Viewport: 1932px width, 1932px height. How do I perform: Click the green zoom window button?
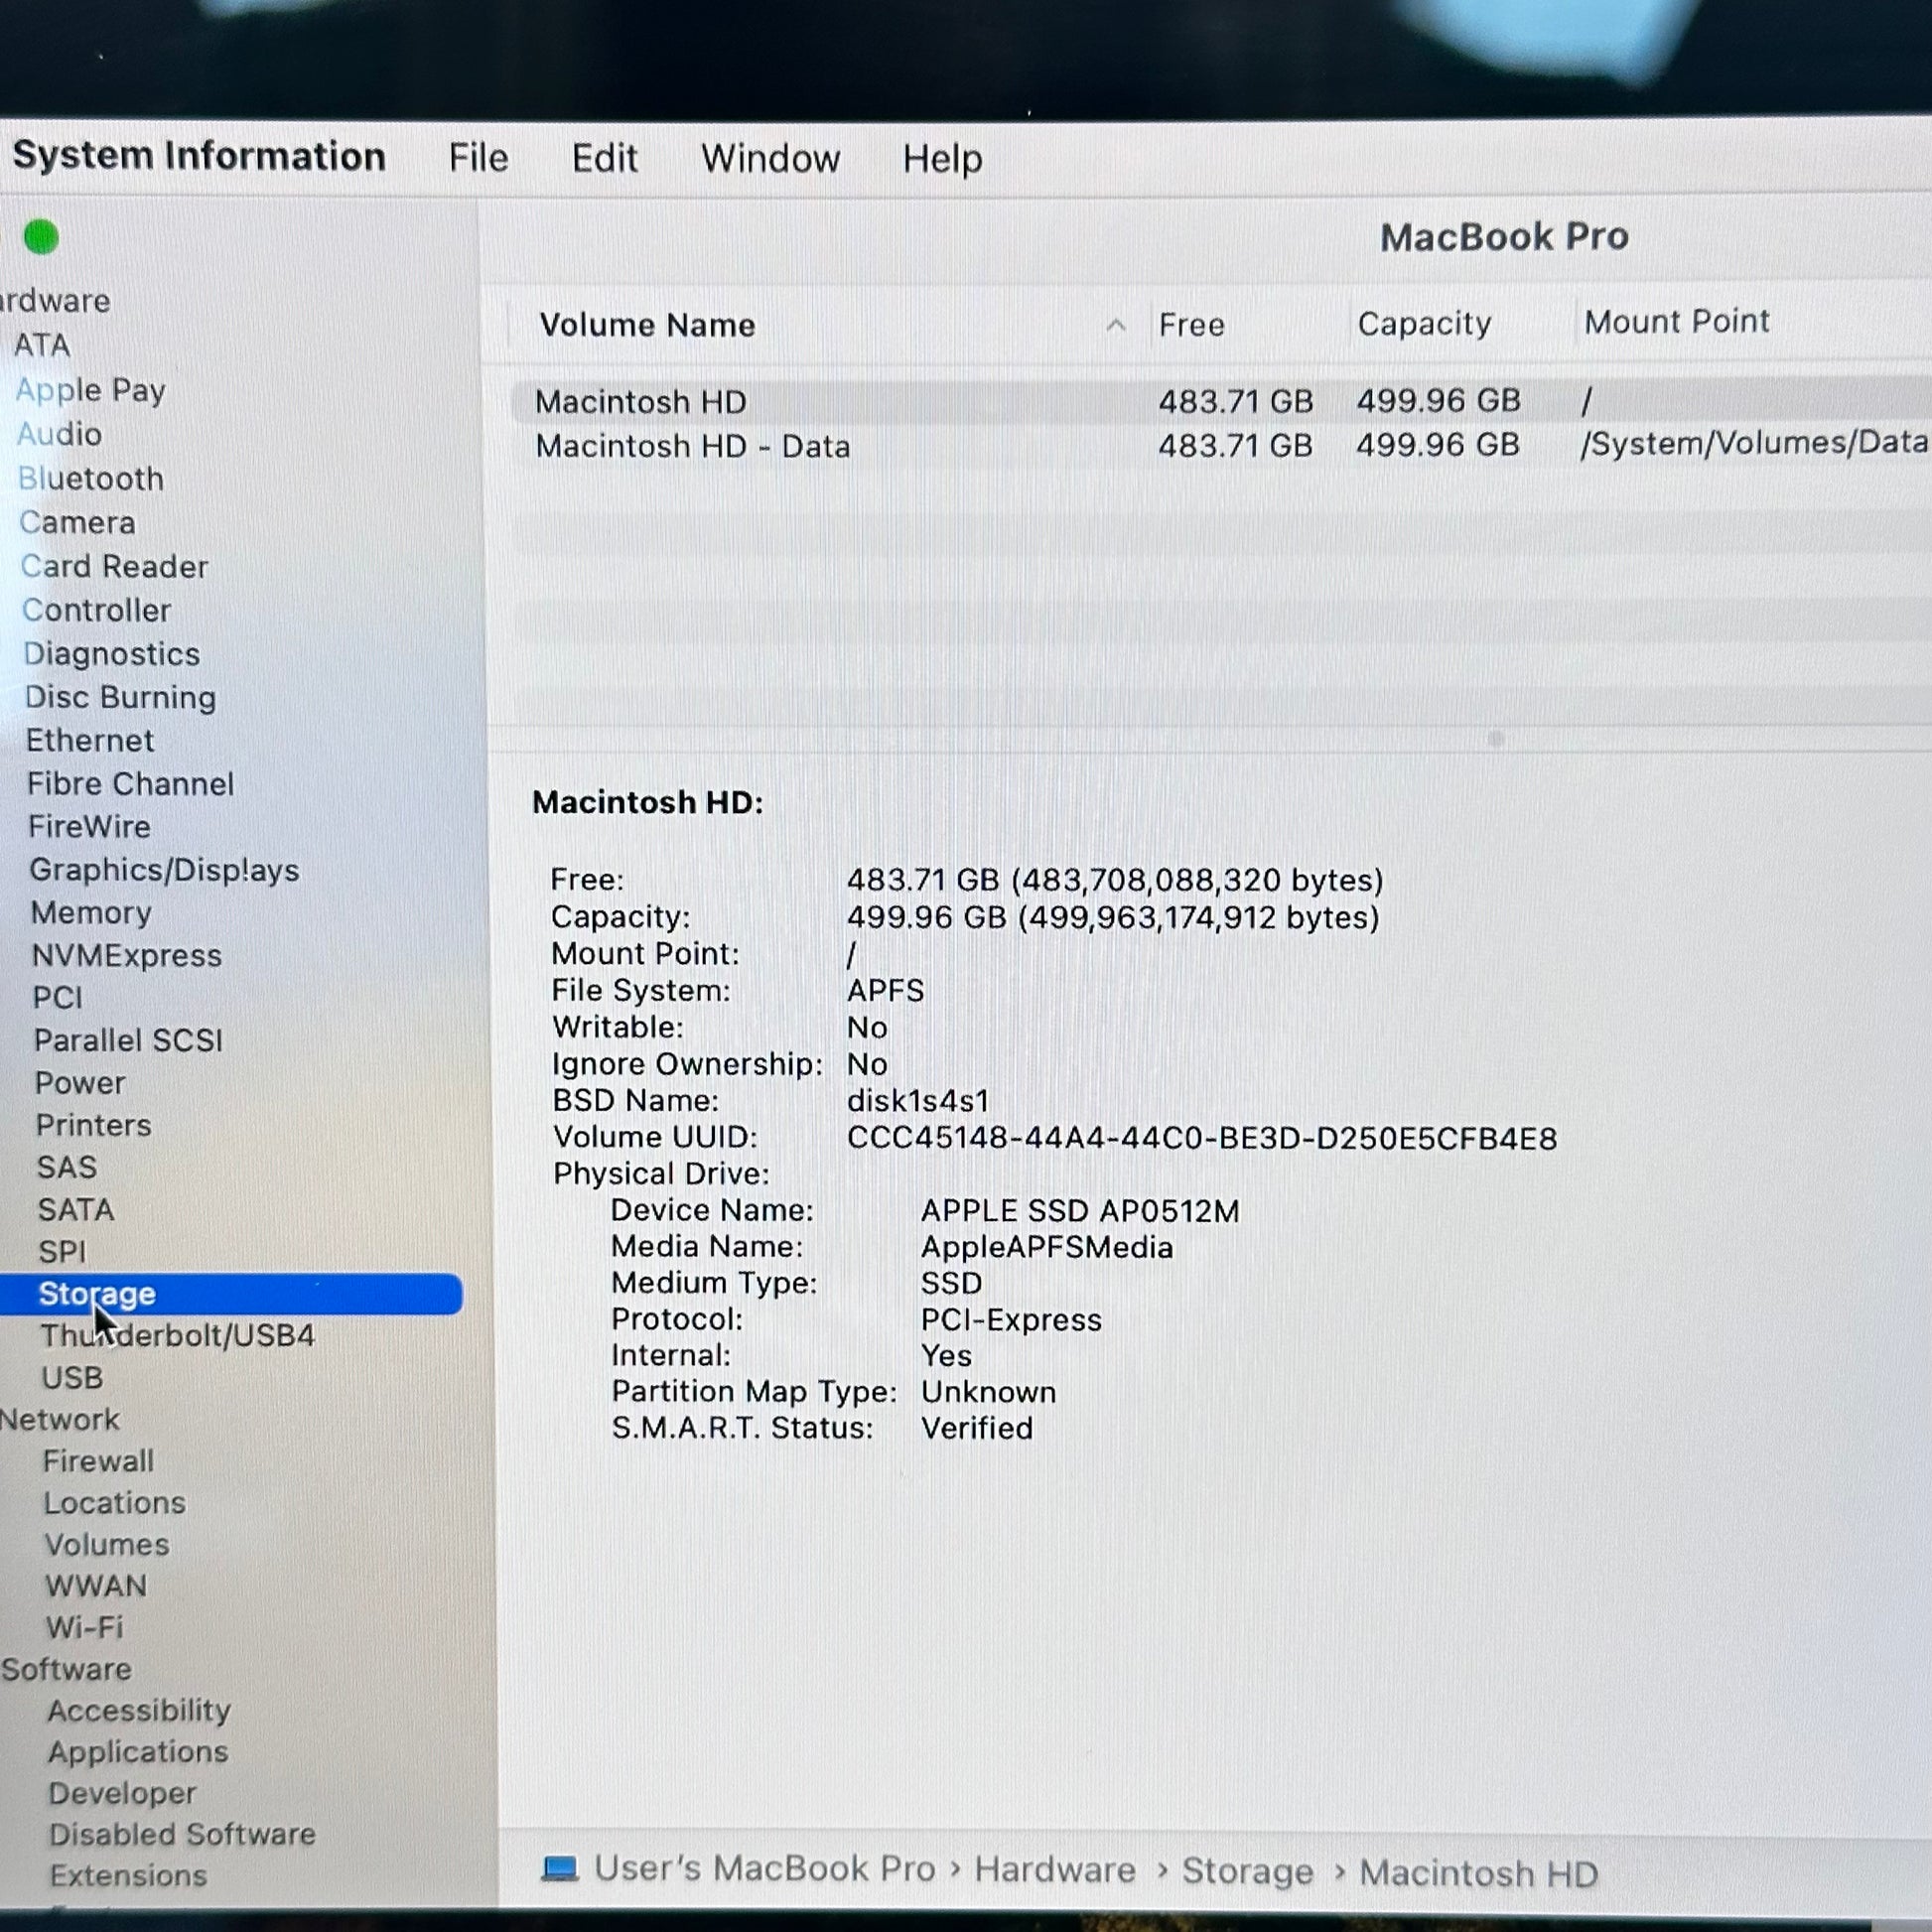coord(41,237)
